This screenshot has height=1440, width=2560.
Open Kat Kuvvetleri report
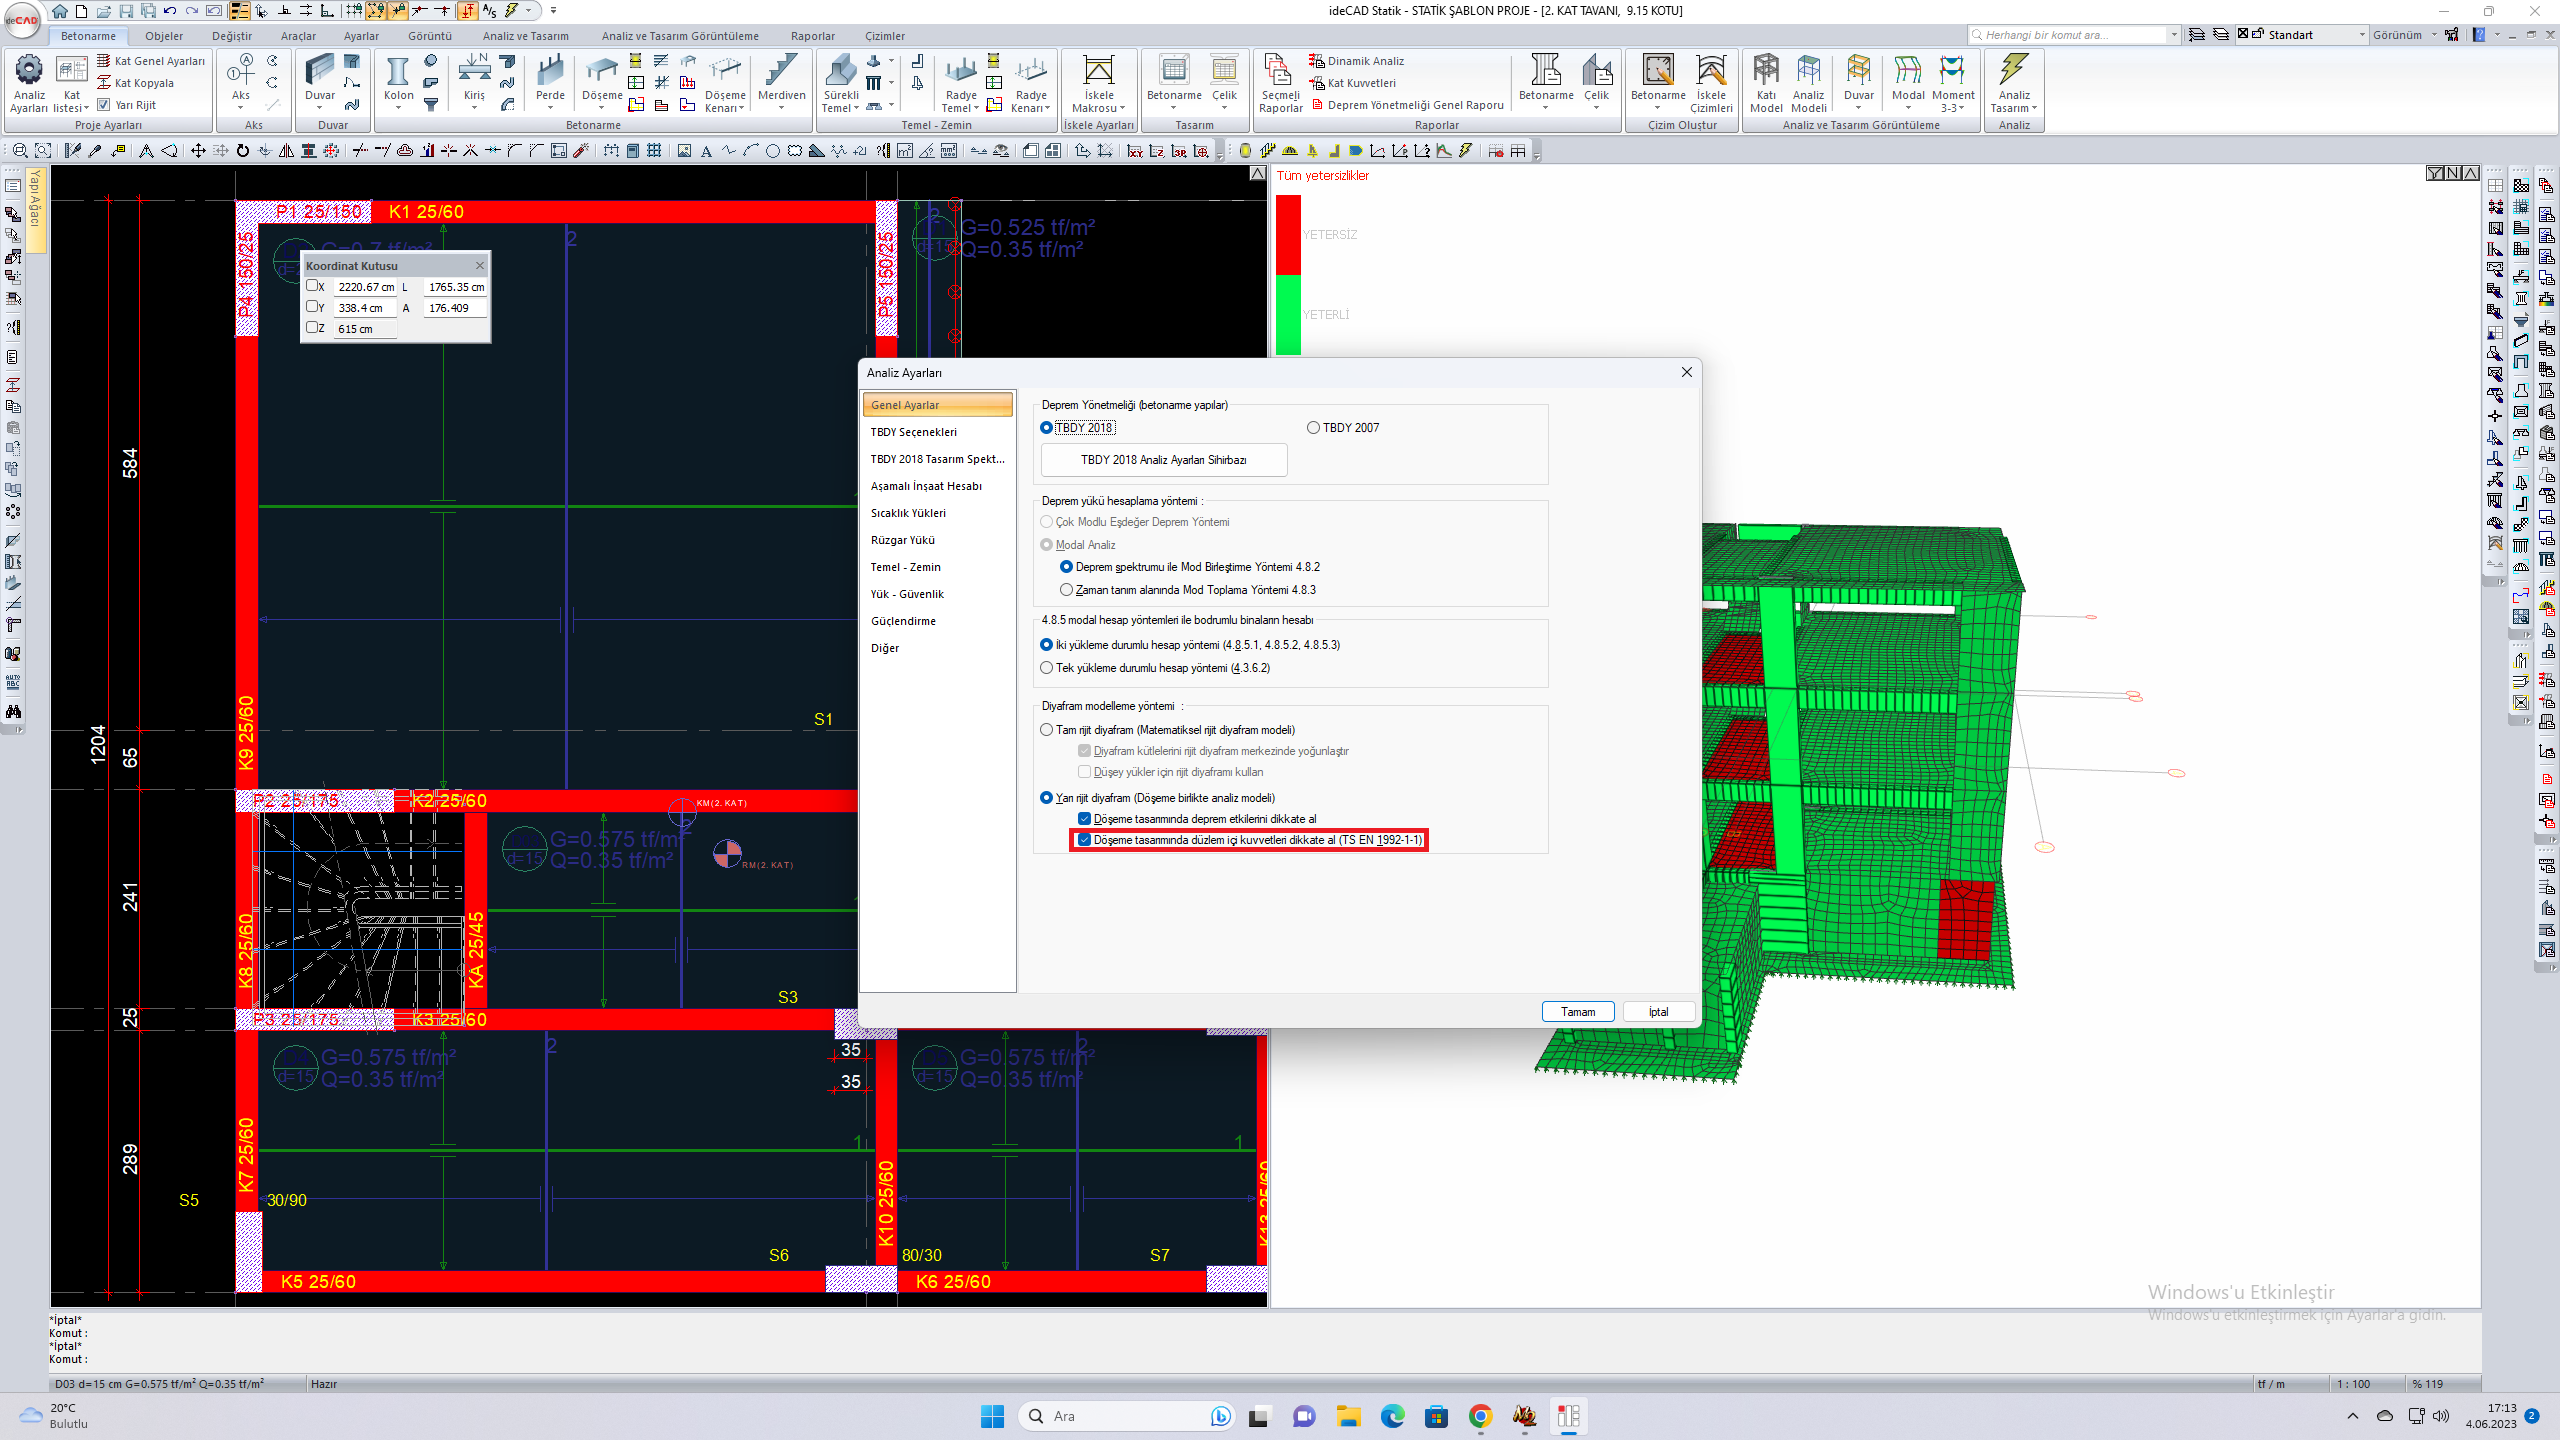click(1352, 83)
